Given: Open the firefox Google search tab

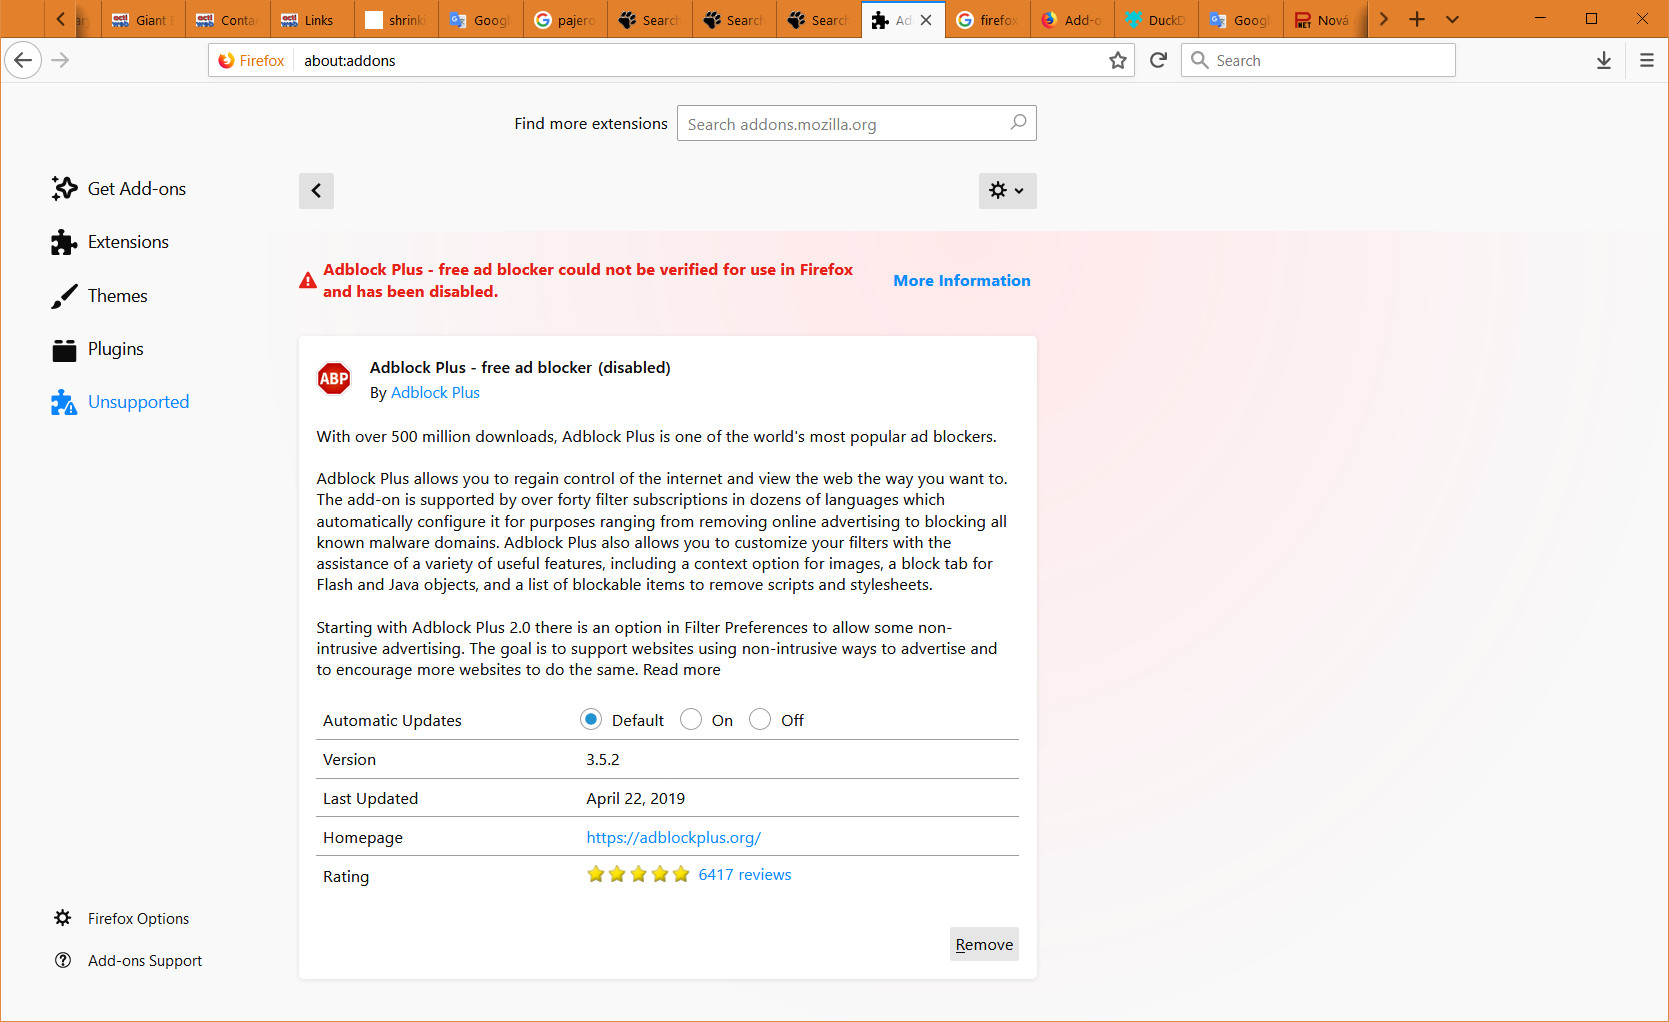Looking at the screenshot, I should (x=987, y=20).
